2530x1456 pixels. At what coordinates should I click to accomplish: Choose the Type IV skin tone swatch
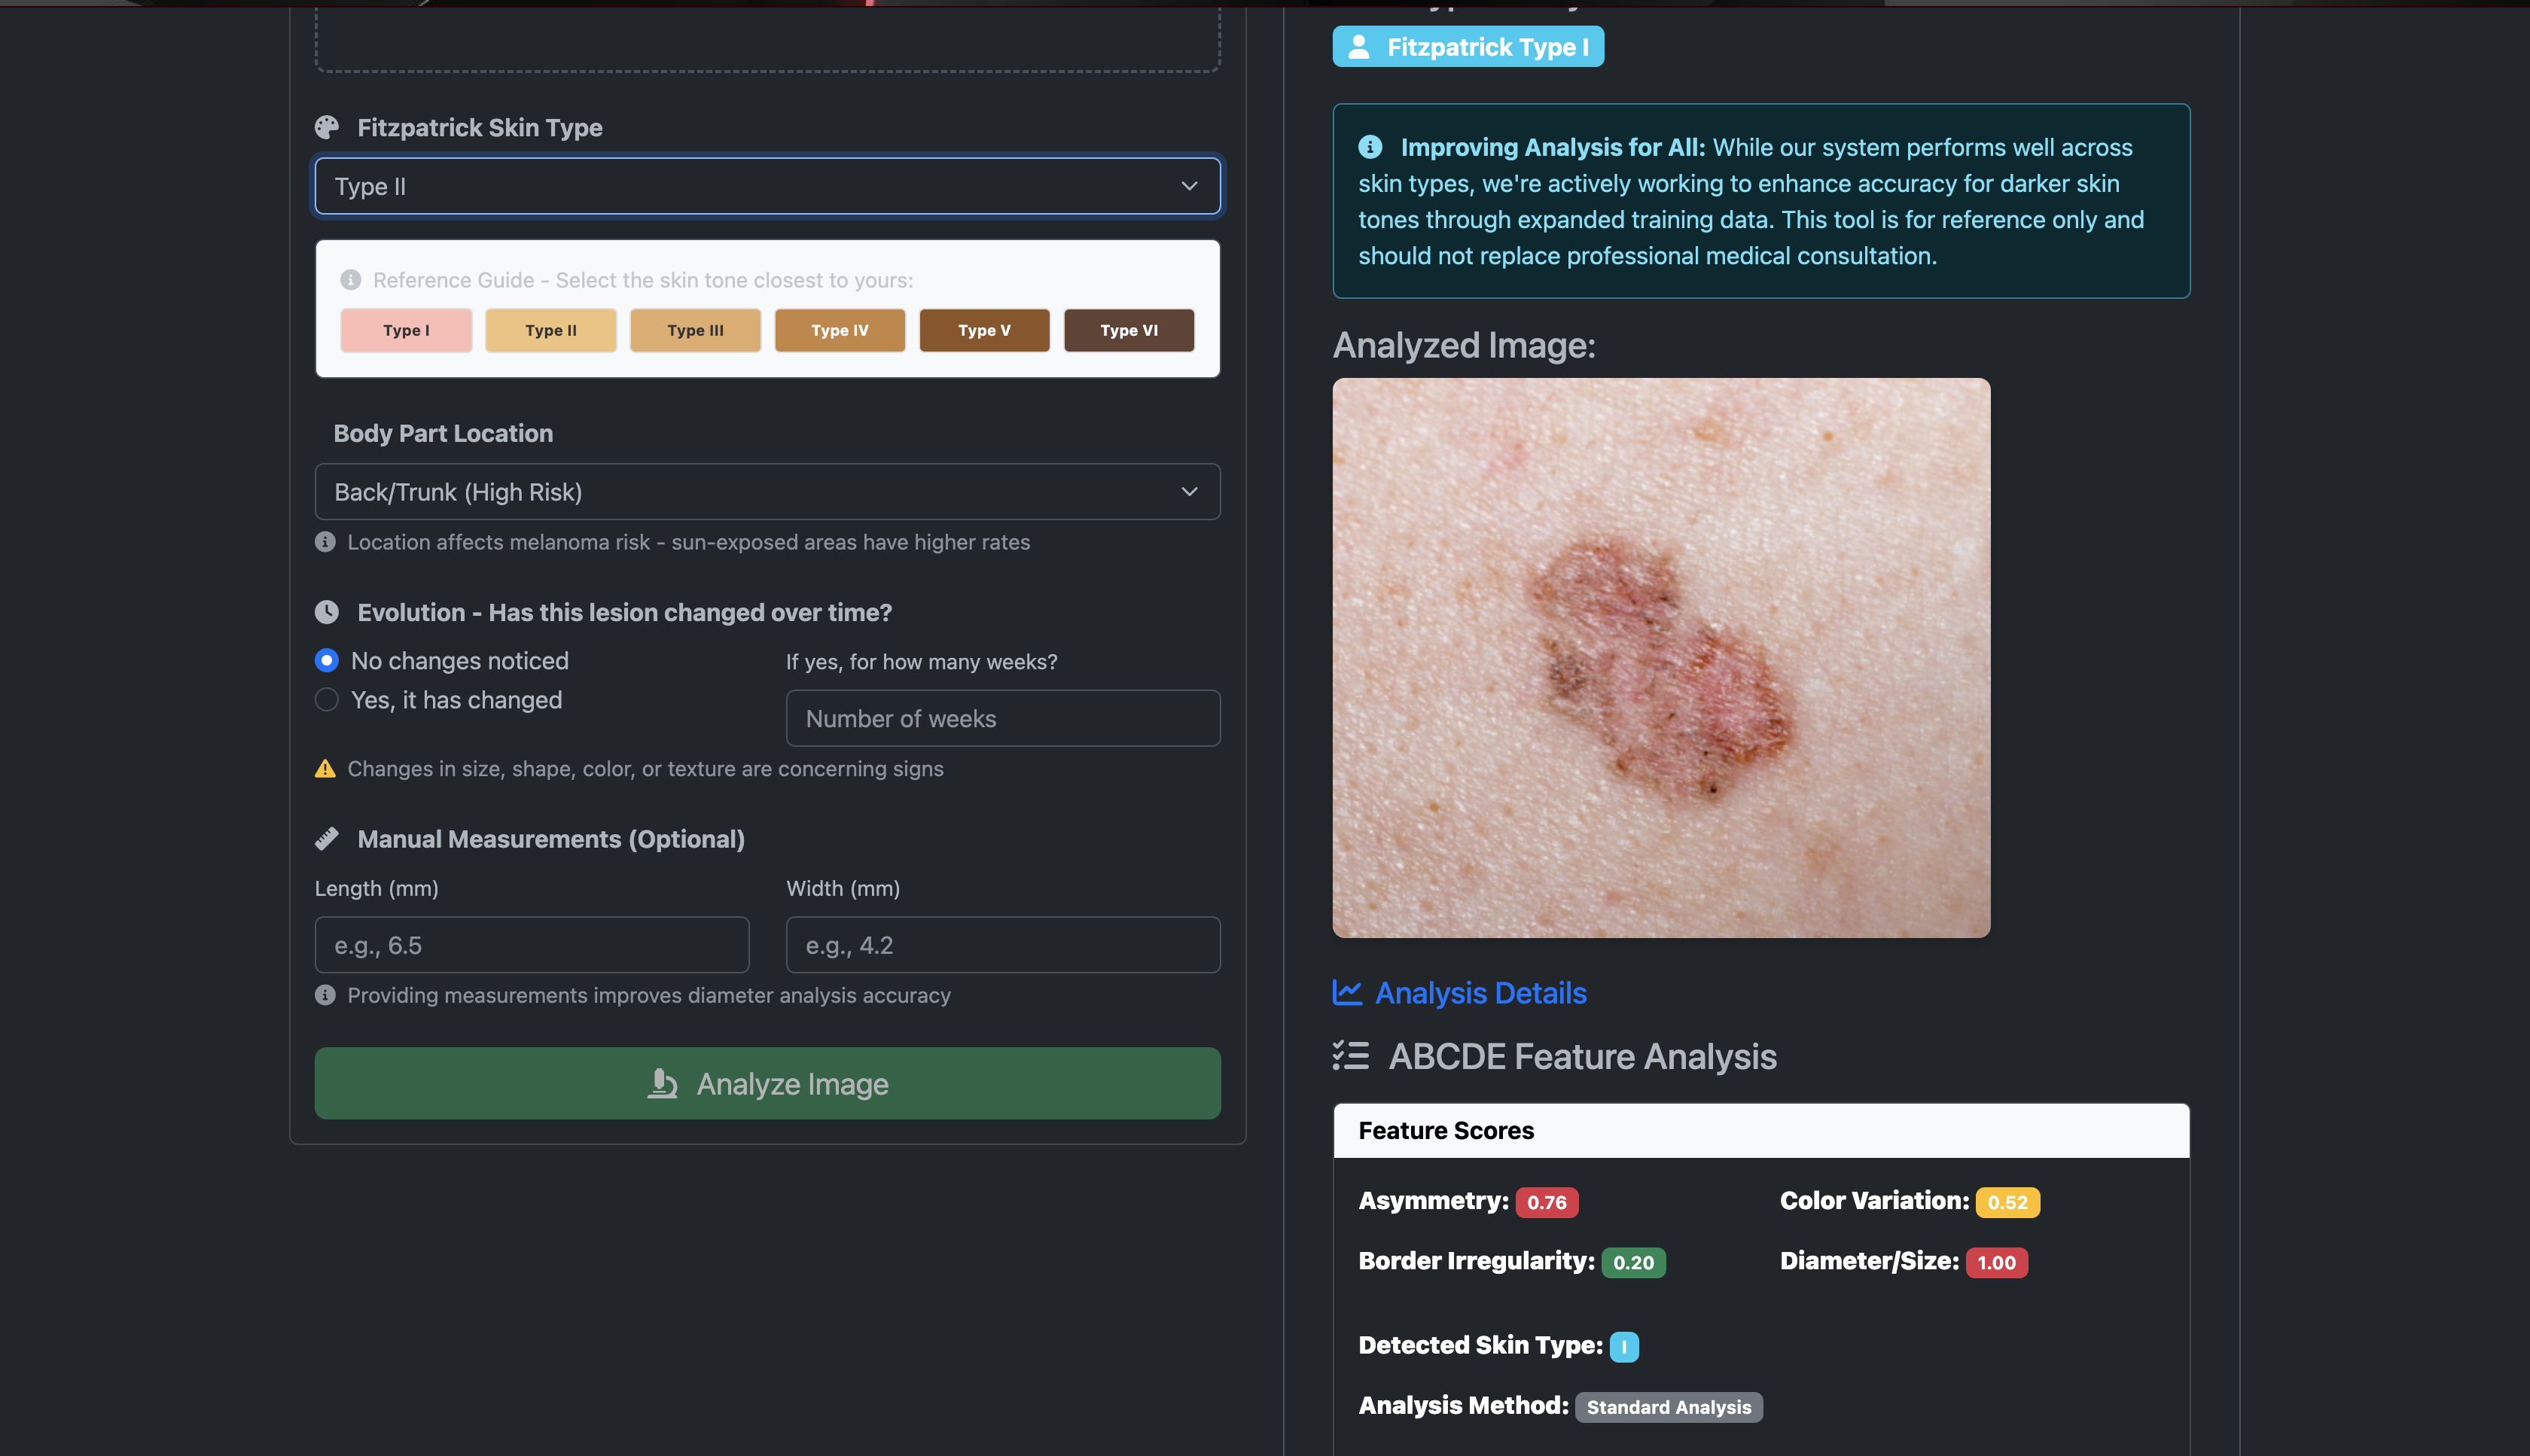tap(839, 331)
